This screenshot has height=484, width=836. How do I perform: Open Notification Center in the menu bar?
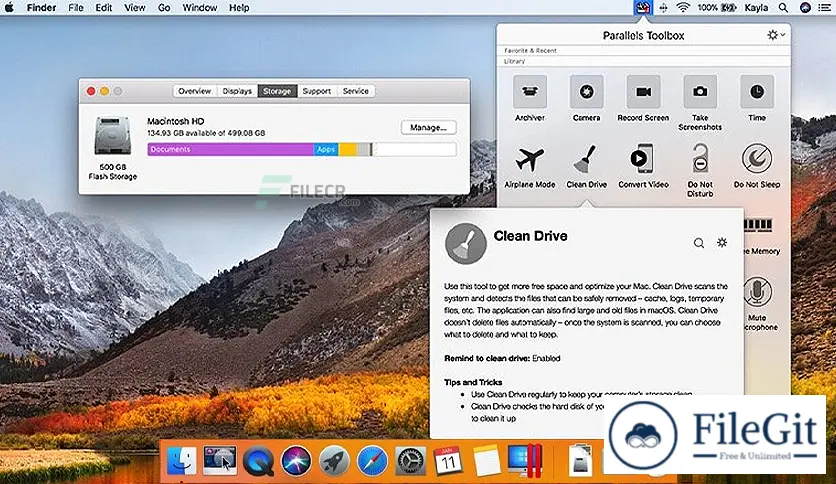point(824,7)
